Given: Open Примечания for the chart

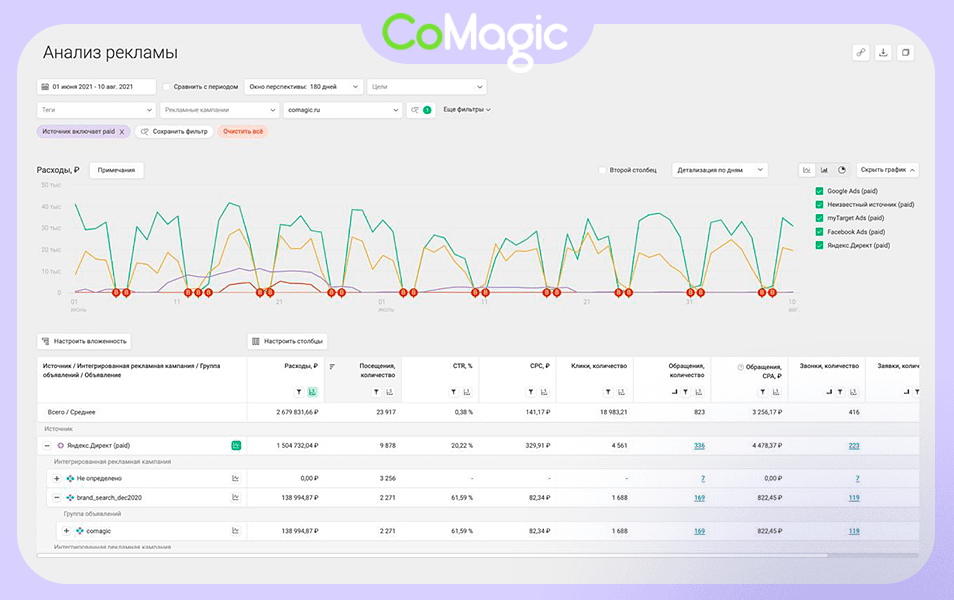Looking at the screenshot, I should [x=116, y=170].
